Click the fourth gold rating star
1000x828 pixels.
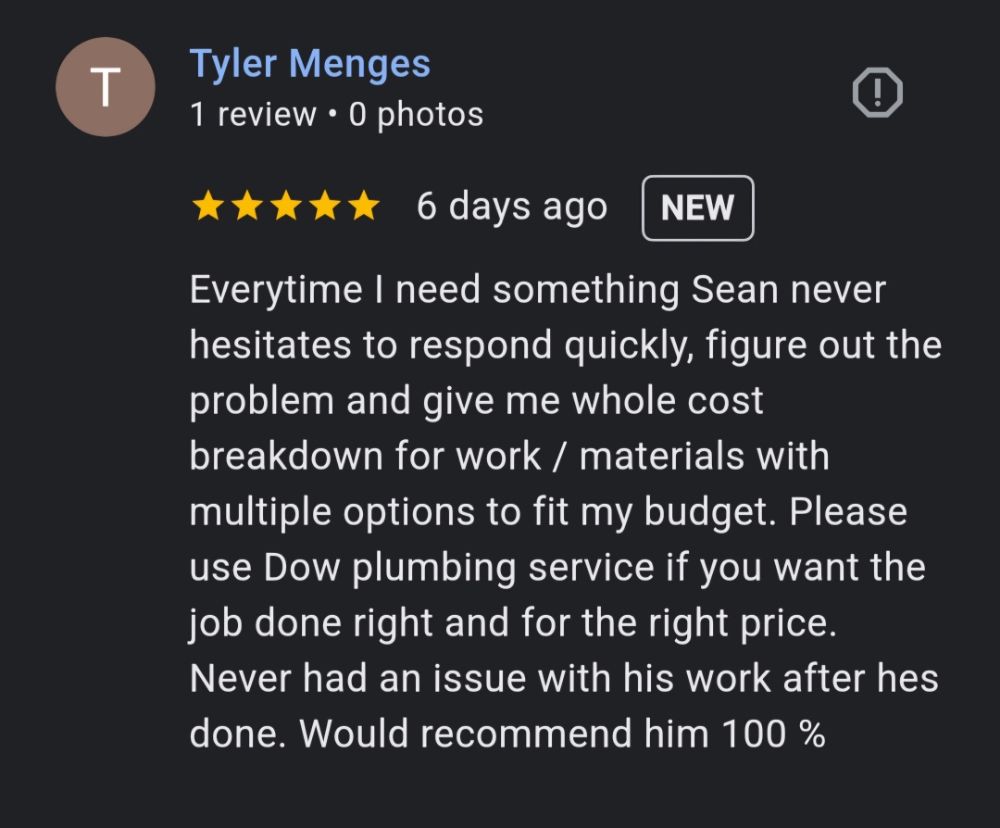coord(325,207)
